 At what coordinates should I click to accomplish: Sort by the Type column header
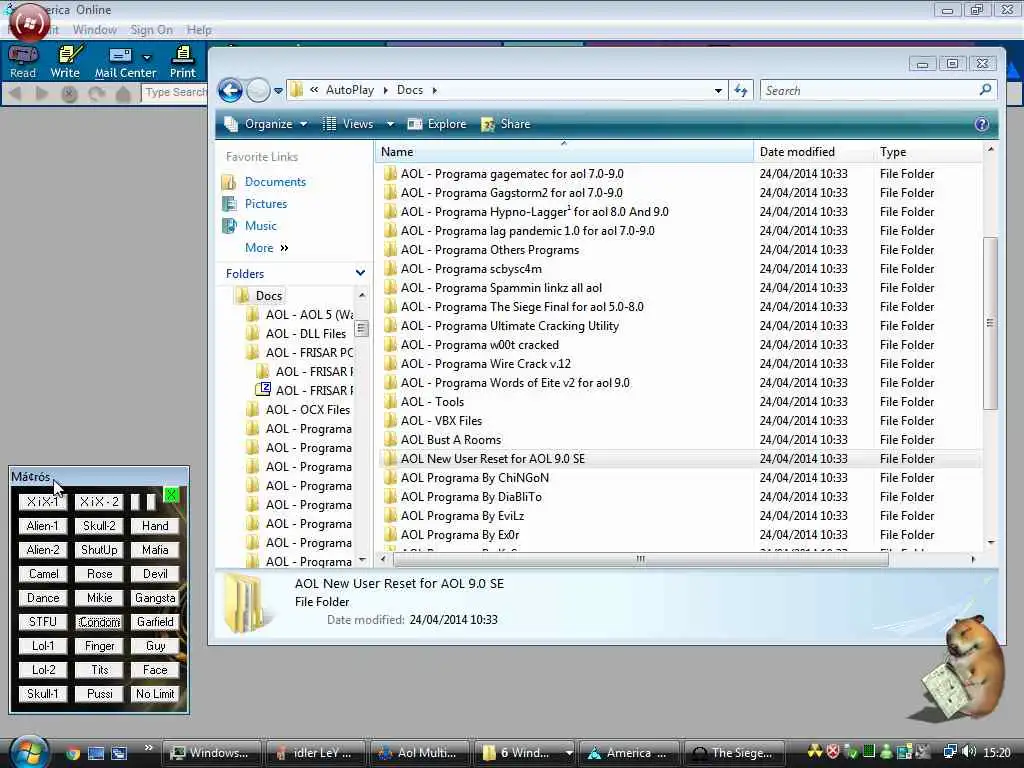click(927, 152)
